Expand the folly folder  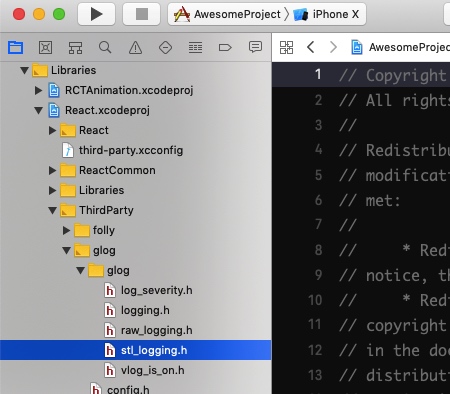click(66, 230)
